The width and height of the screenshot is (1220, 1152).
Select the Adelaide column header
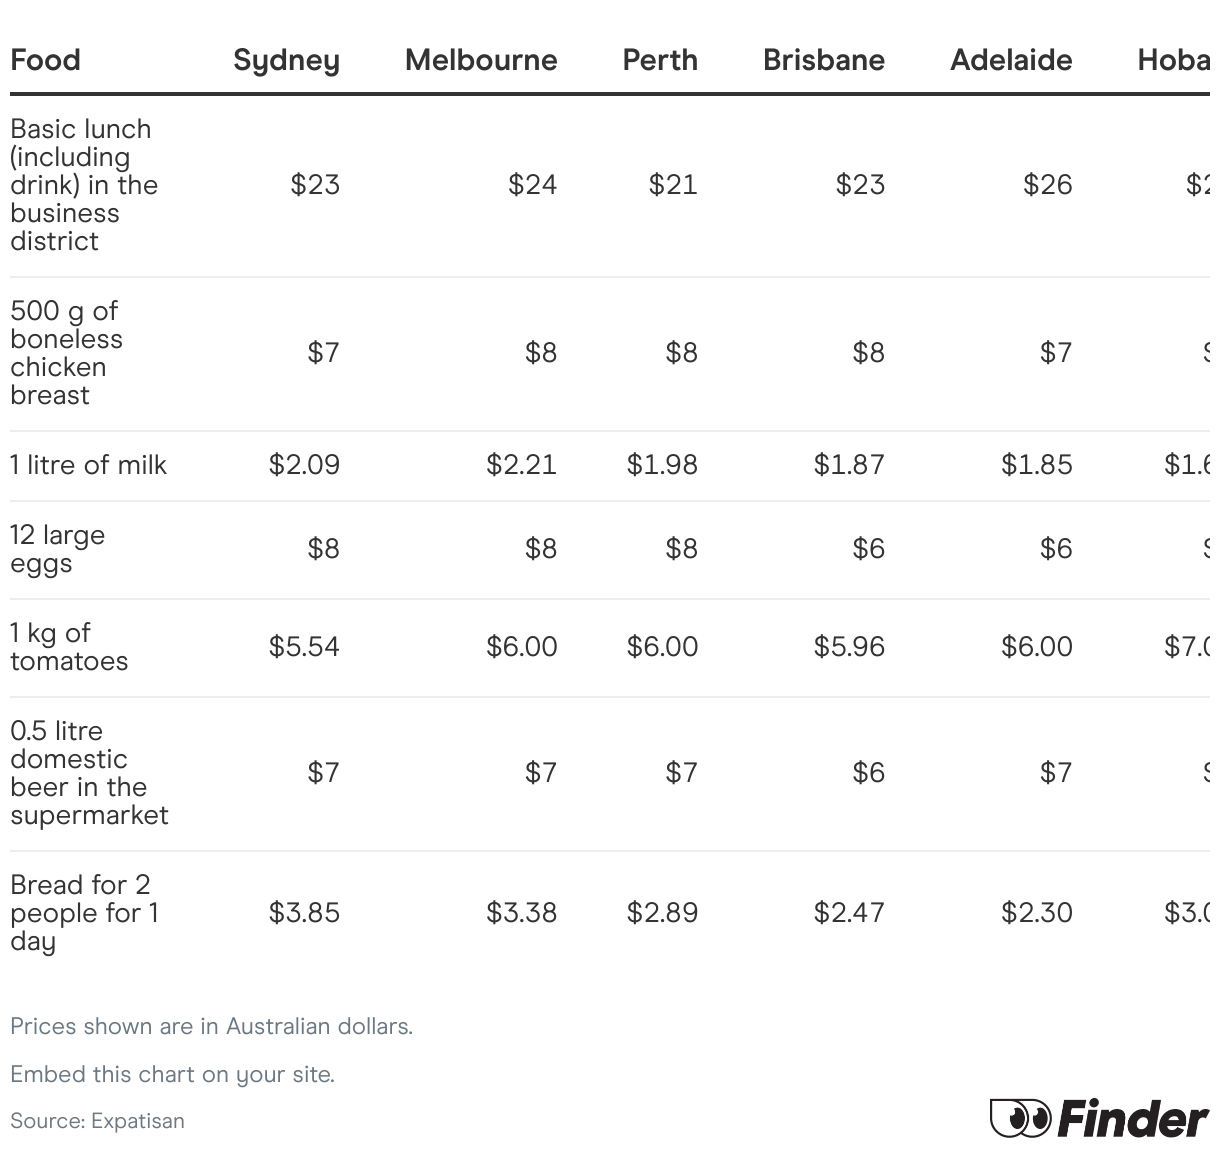pyautogui.click(x=1011, y=60)
